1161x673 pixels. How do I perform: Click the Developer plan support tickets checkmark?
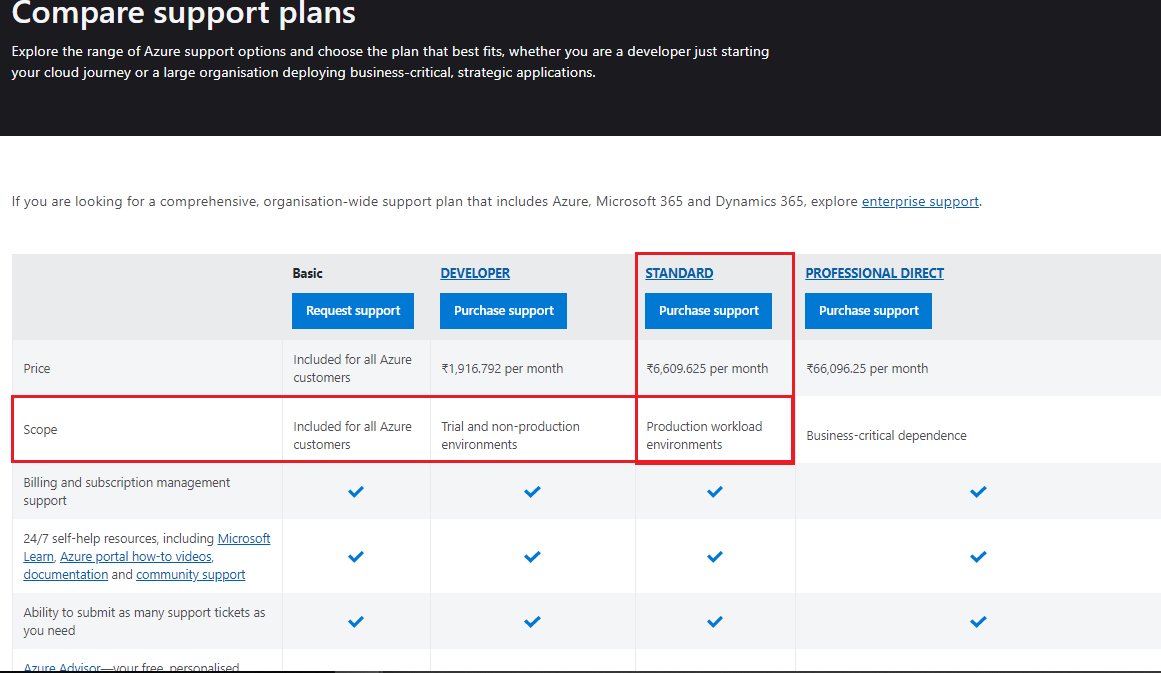pos(532,622)
